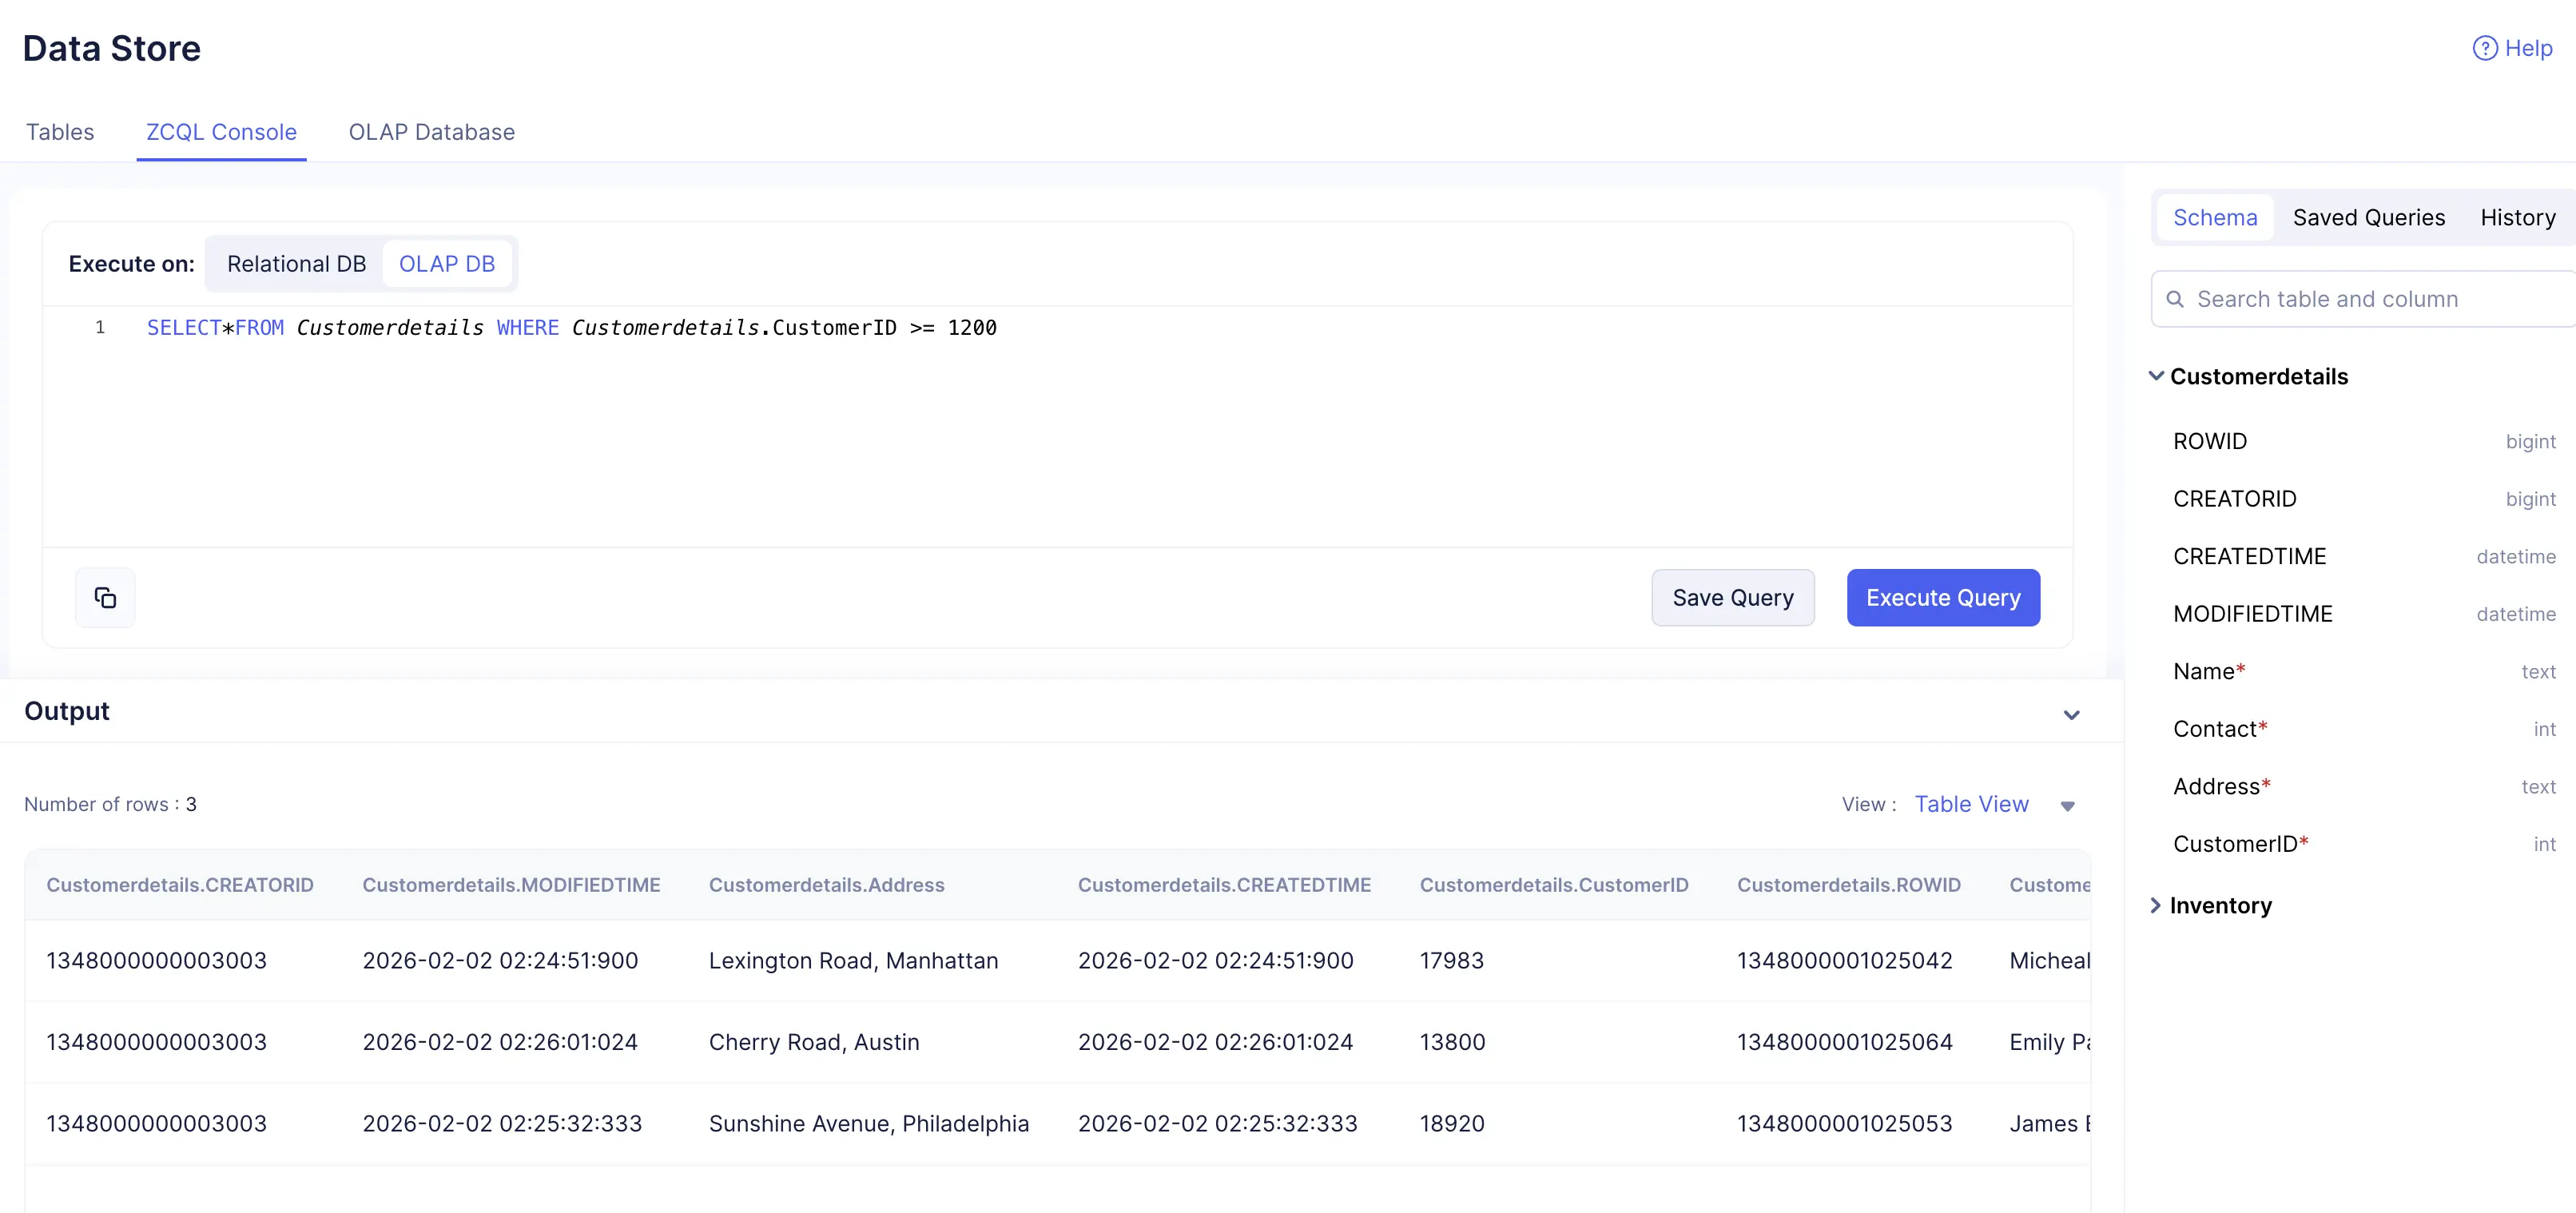Click the search magnifier icon

2174,299
